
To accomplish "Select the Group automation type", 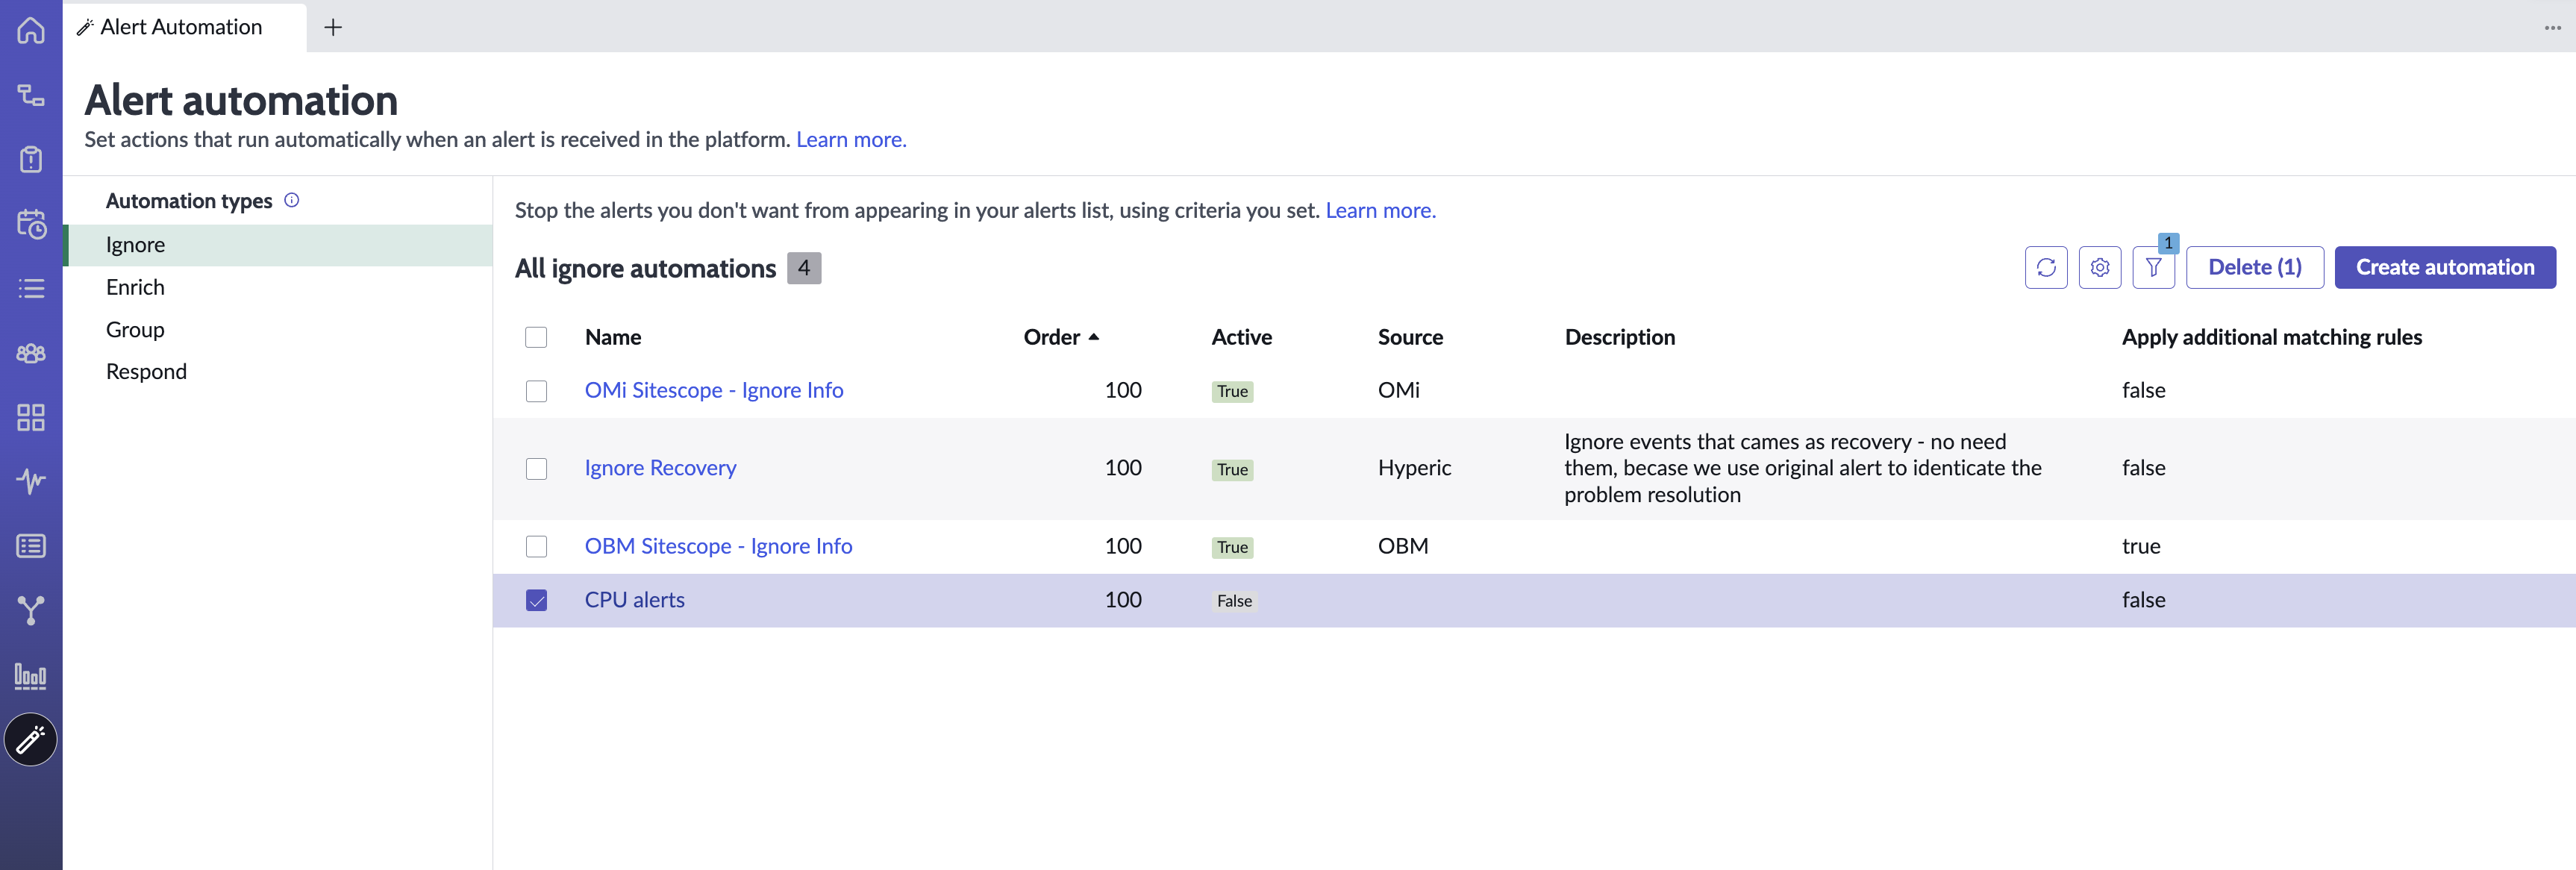I will 278,329.
